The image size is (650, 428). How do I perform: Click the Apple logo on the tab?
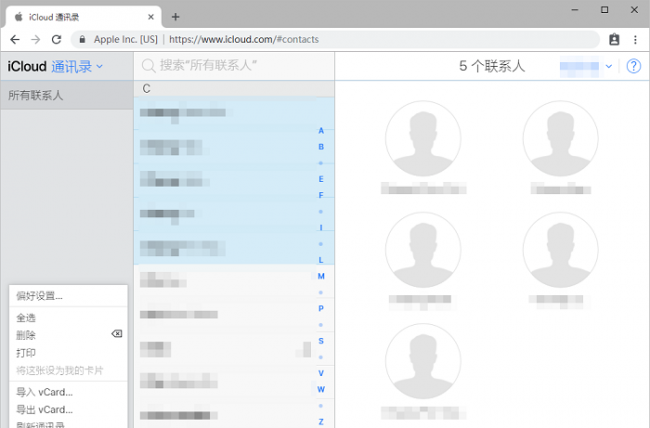pyautogui.click(x=18, y=17)
